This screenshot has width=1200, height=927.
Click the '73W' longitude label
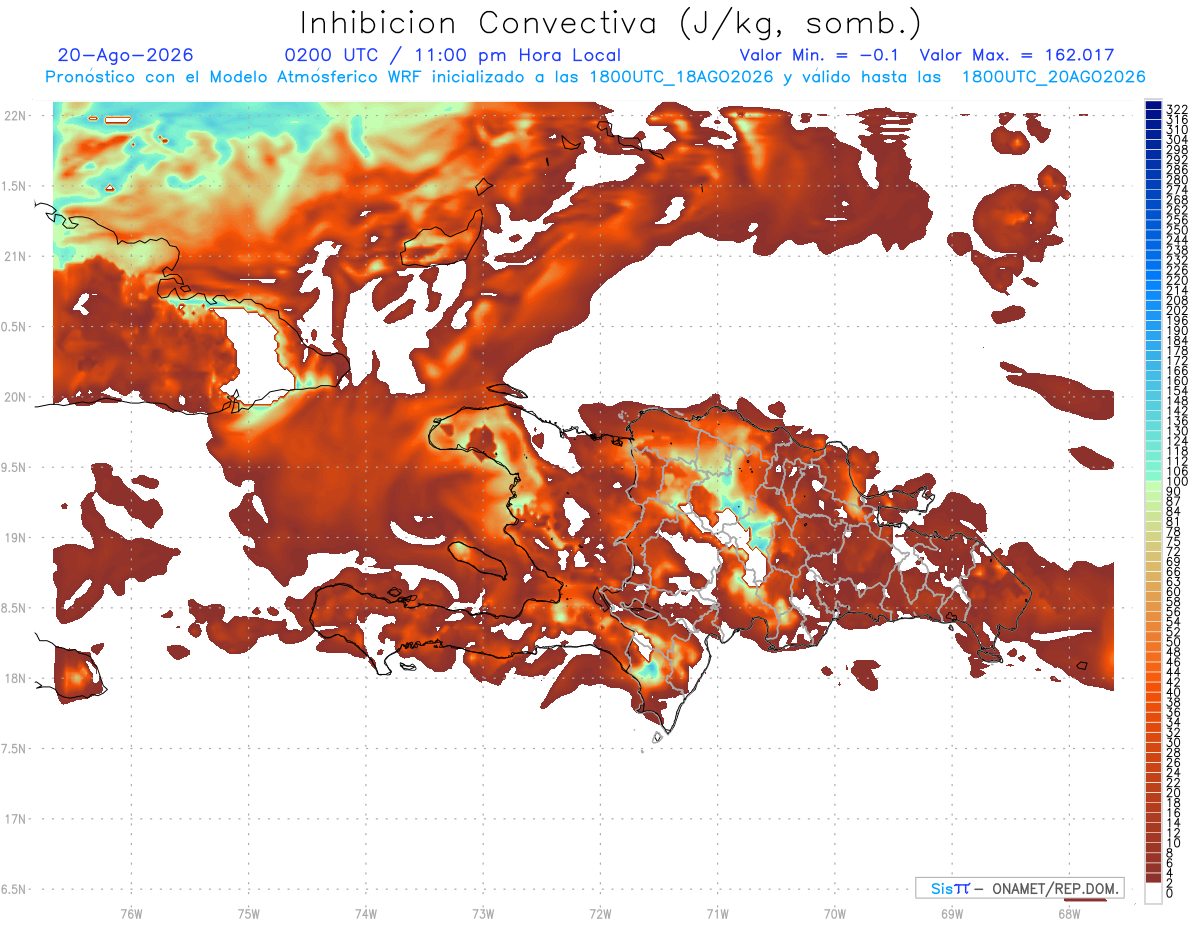click(x=483, y=913)
